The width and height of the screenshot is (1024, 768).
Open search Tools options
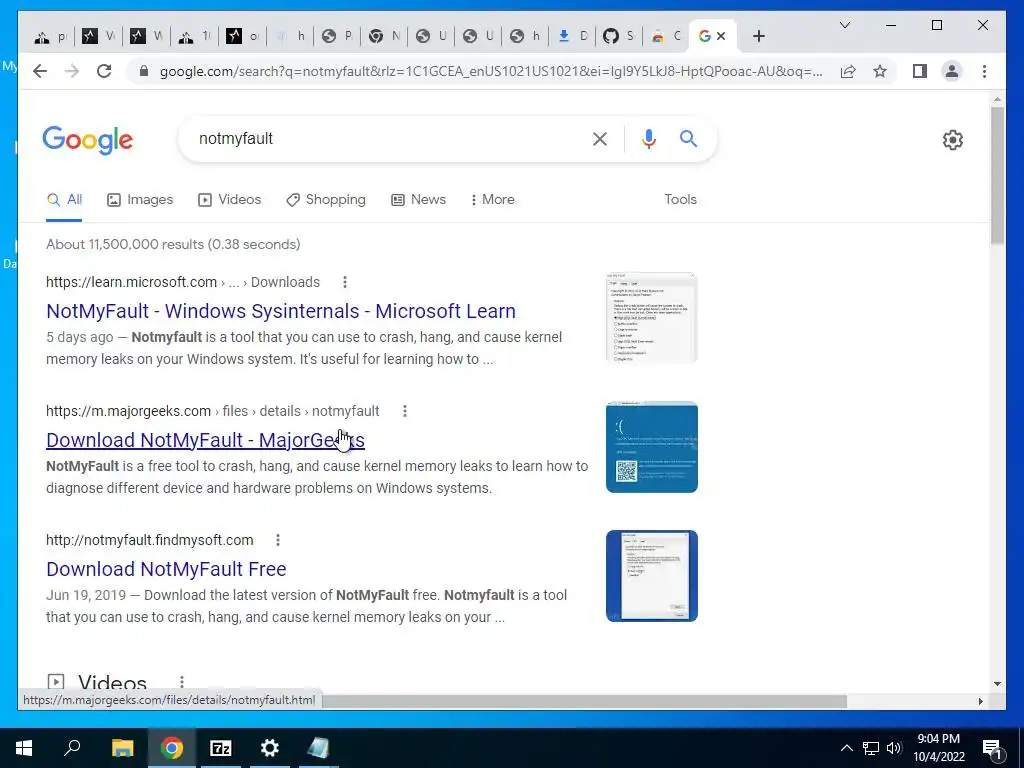coord(680,200)
